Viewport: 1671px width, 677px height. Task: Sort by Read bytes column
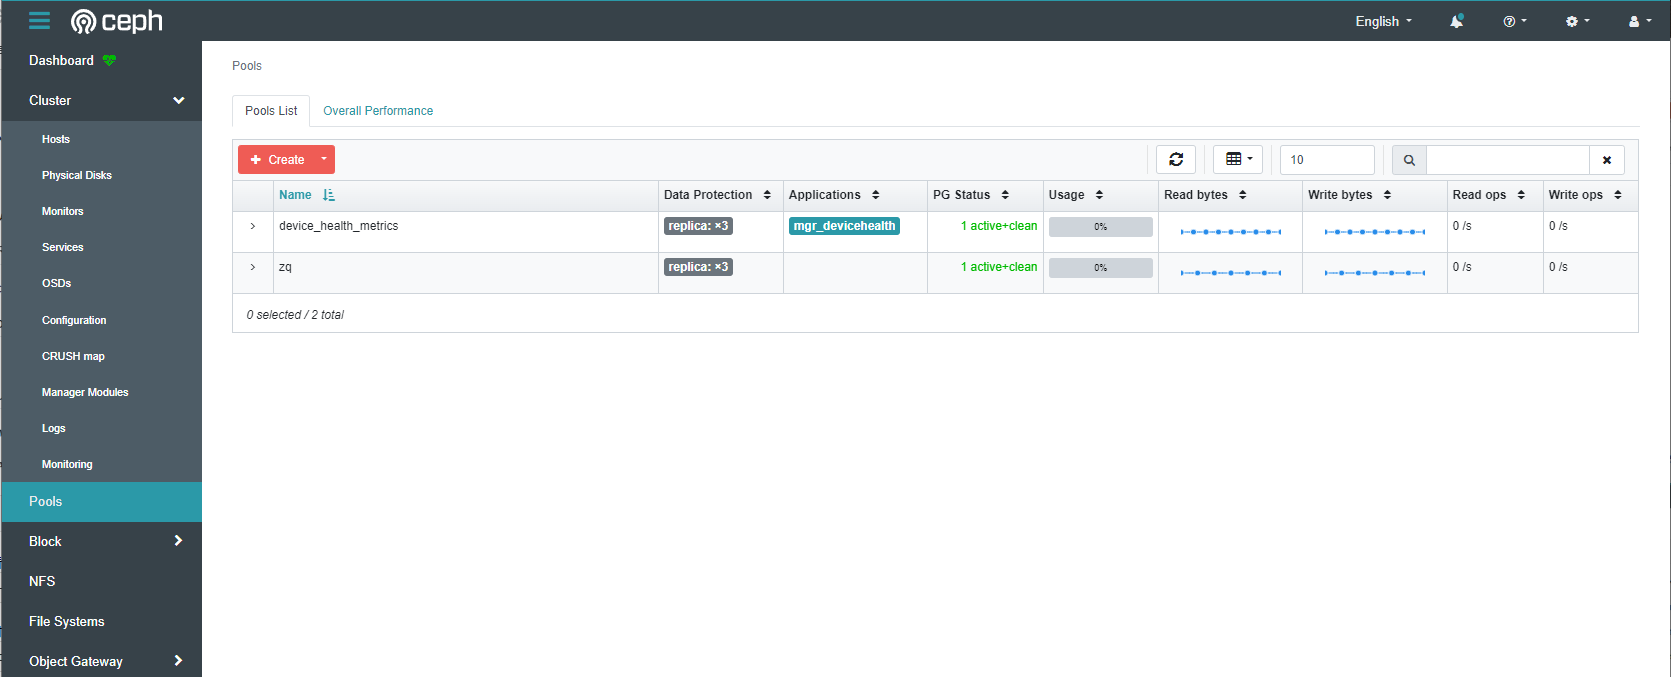[x=1242, y=195]
